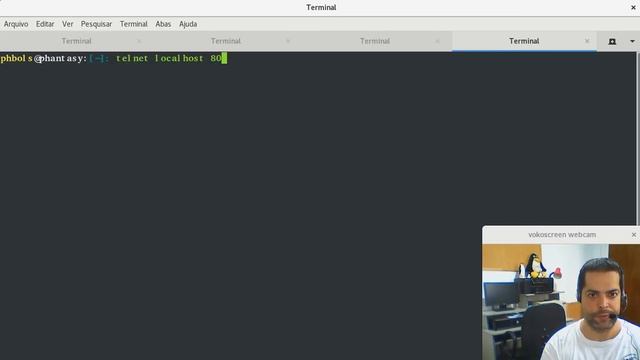Click the webcam video preview
The width and height of the screenshot is (640, 360).
[561, 302]
